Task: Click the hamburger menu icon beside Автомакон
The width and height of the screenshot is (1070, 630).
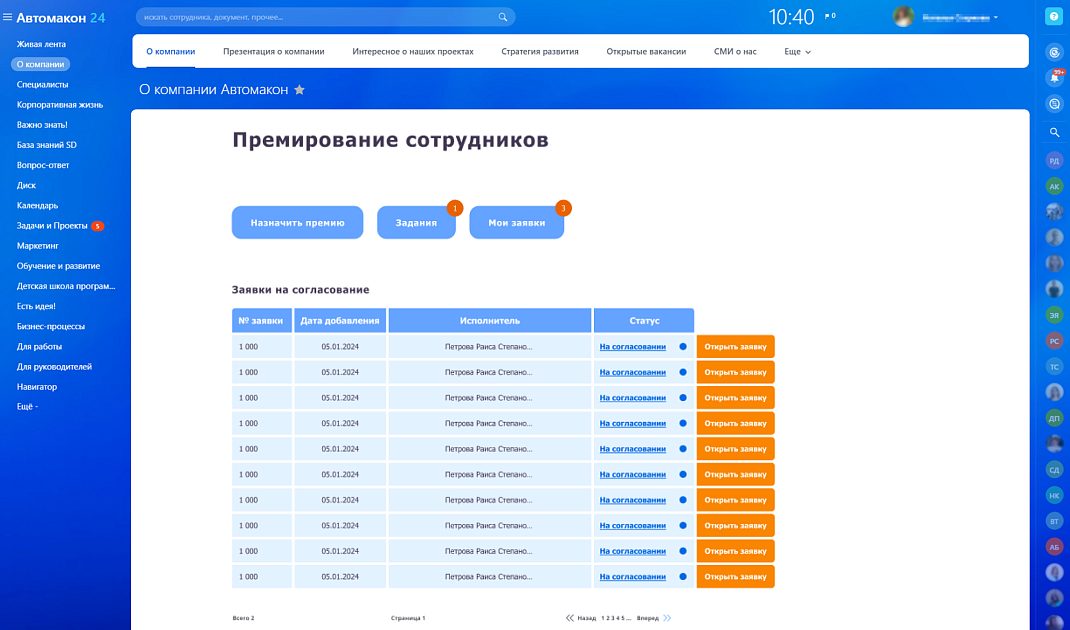Action: 8,18
